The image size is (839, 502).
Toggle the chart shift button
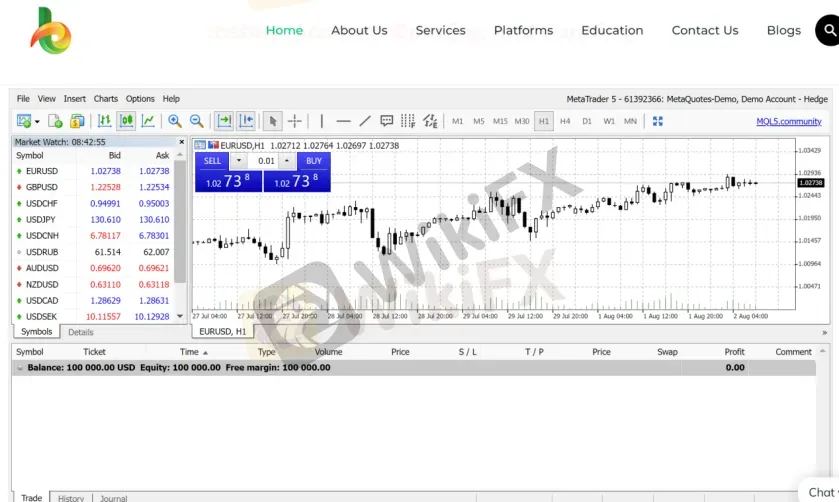(246, 121)
